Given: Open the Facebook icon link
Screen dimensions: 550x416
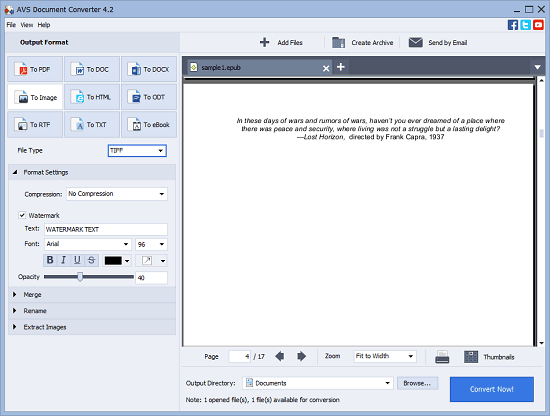Looking at the screenshot, I should [x=512, y=25].
